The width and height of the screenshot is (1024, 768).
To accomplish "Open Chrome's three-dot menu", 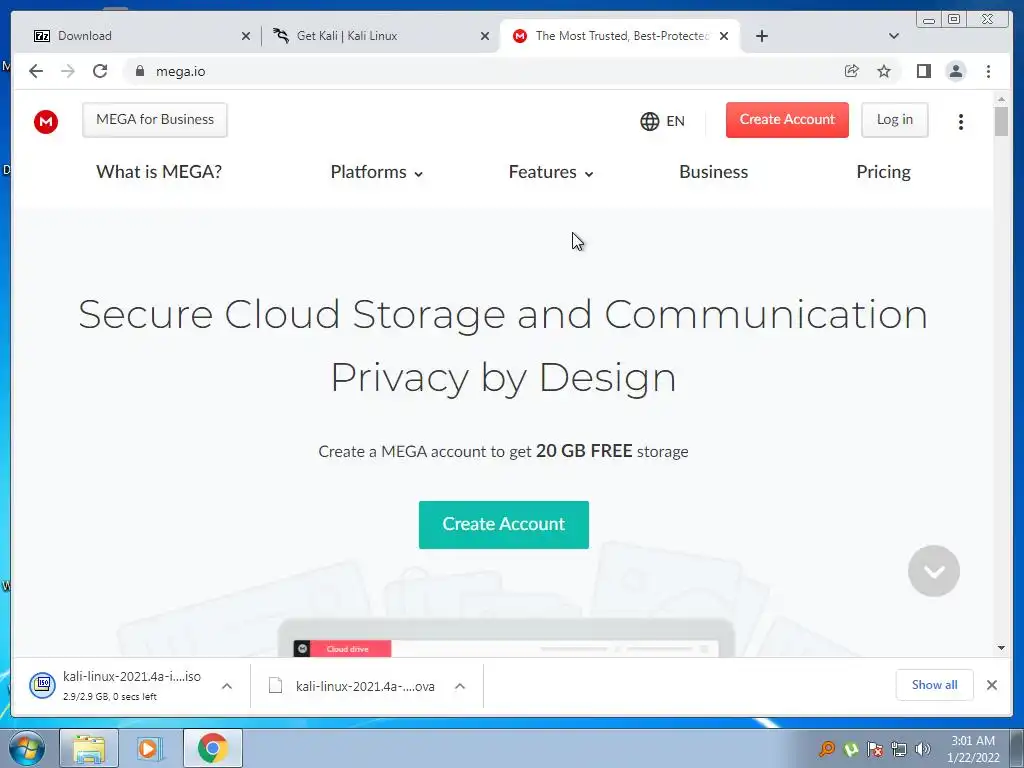I will coord(988,71).
